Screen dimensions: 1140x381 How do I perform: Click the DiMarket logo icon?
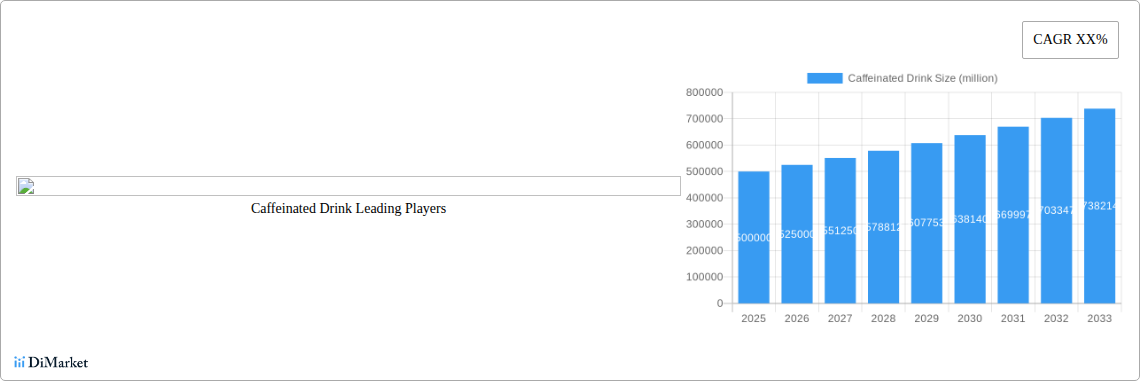tap(20, 362)
